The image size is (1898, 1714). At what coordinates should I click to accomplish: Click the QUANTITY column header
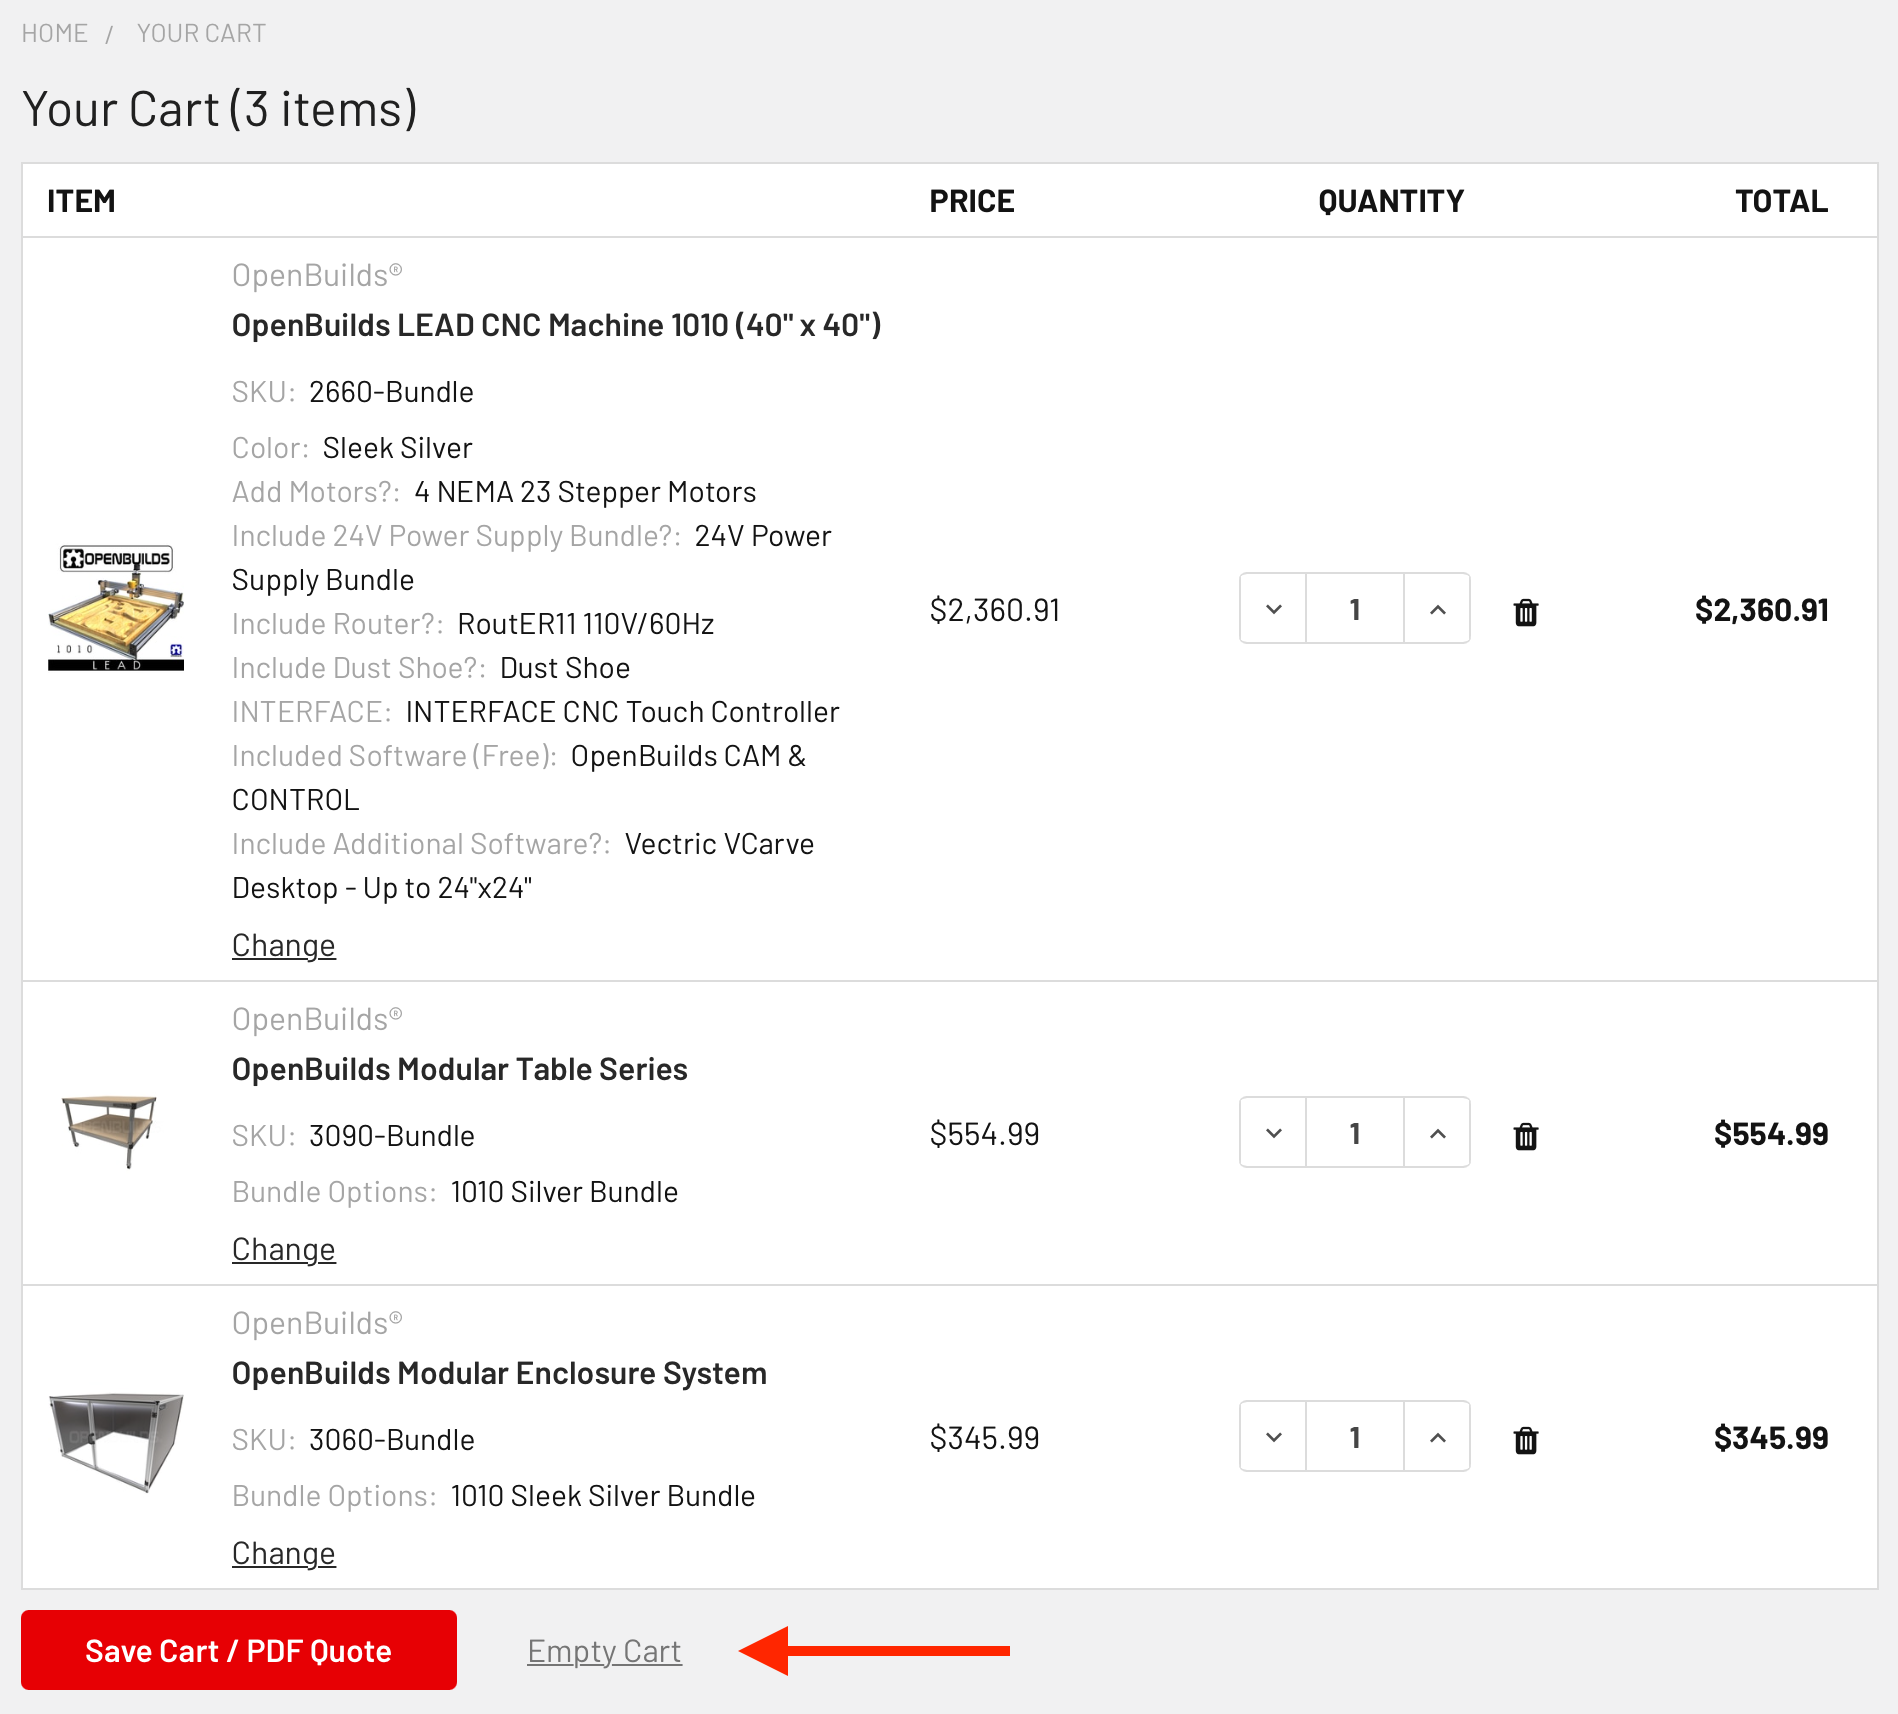(x=1391, y=201)
